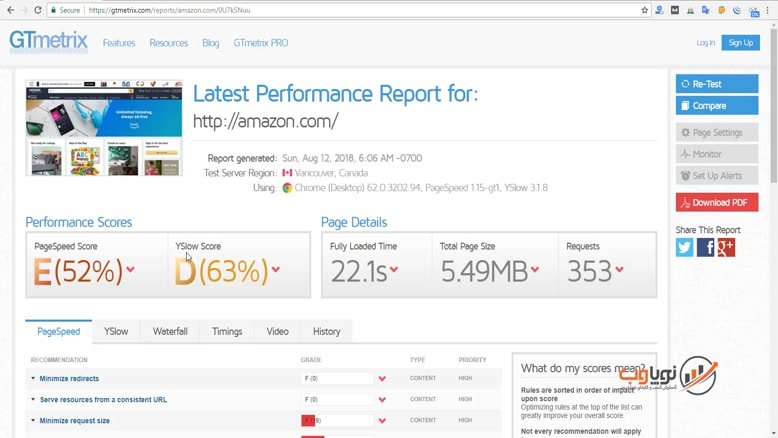Click the Total Page Size arrow indicator
Screen dimensions: 778x438
point(535,269)
